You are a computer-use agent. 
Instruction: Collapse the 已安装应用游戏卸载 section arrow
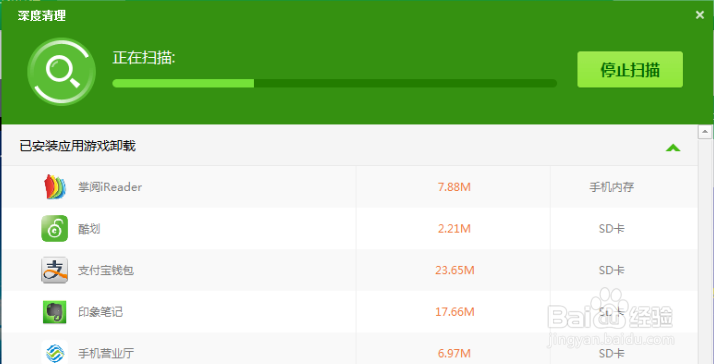(x=673, y=147)
